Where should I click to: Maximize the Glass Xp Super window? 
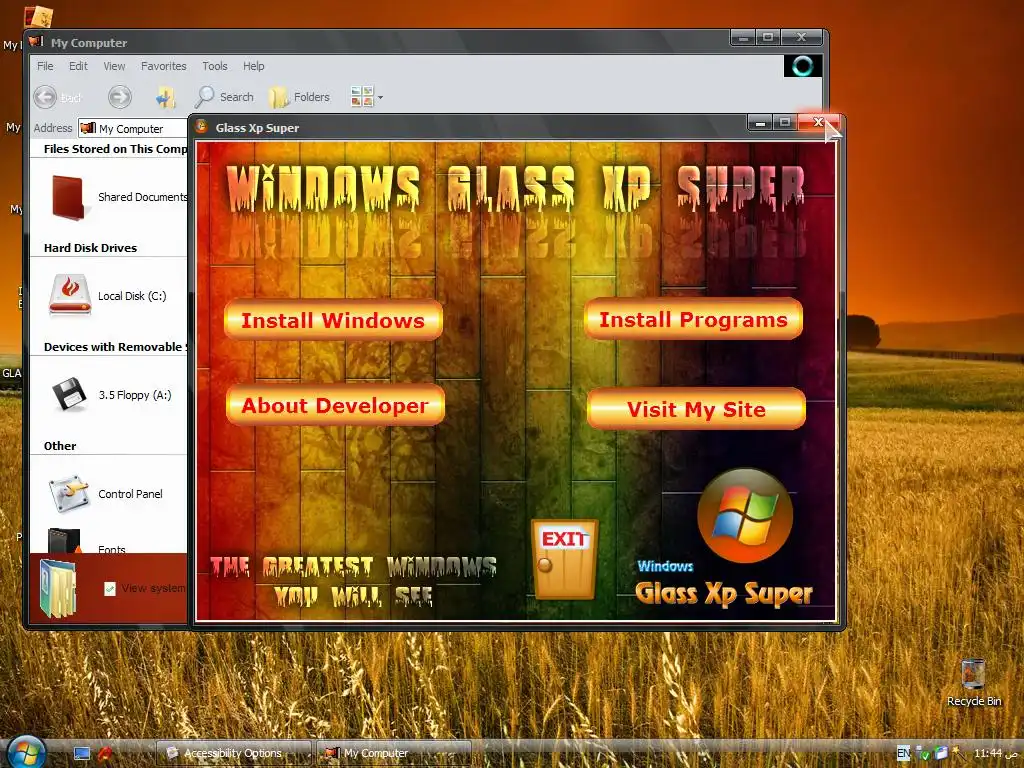tap(786, 123)
